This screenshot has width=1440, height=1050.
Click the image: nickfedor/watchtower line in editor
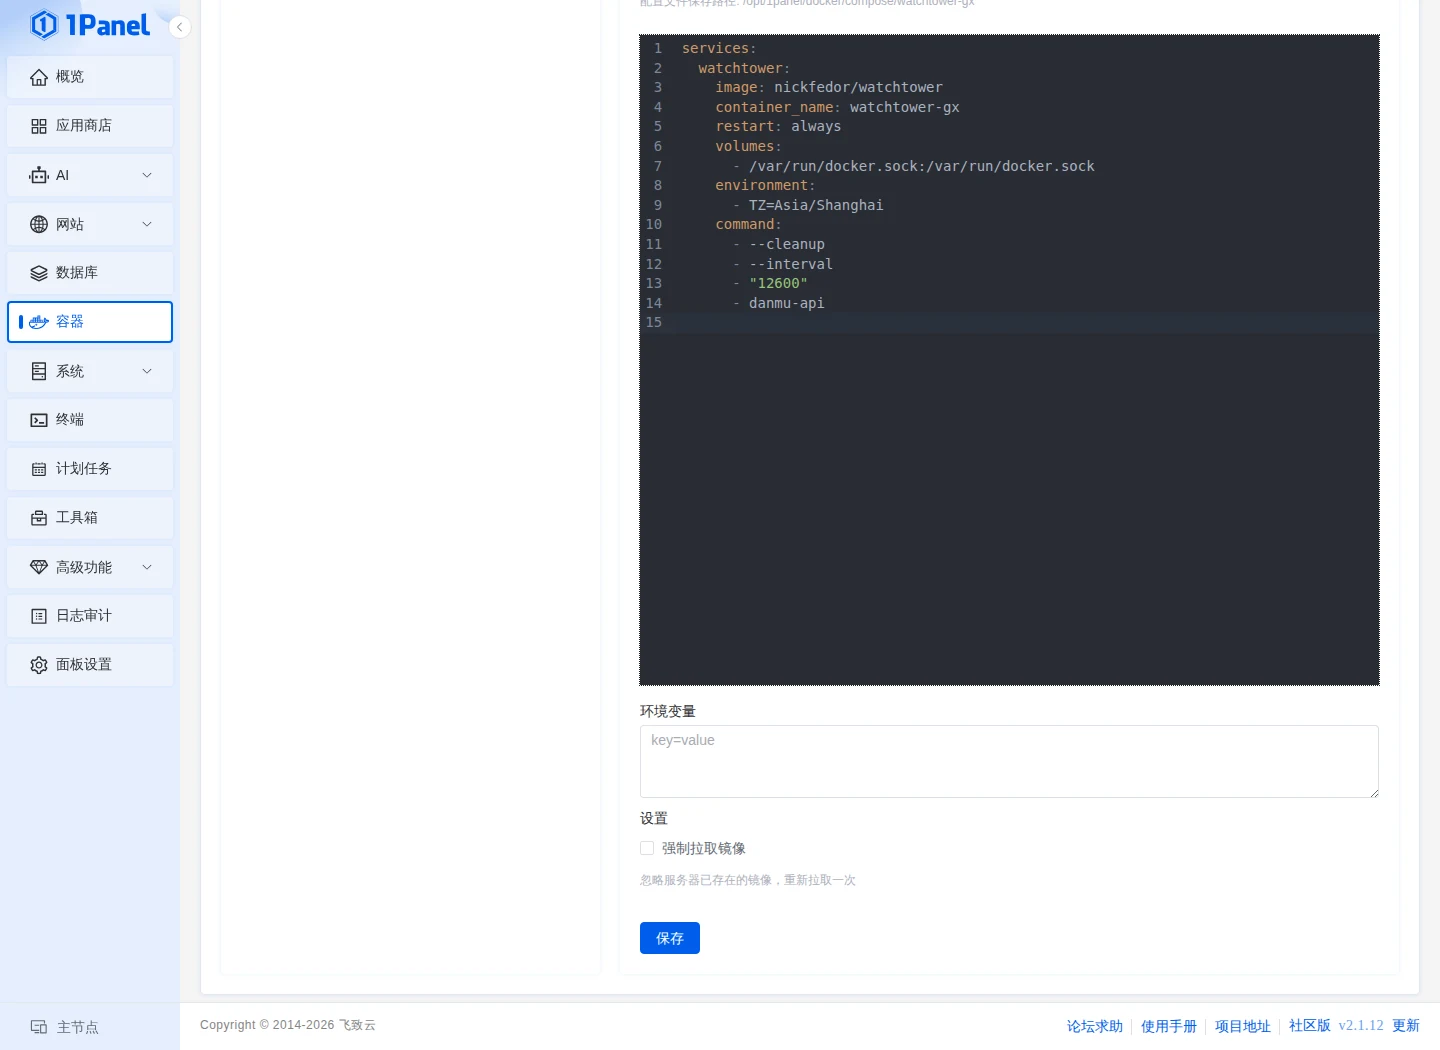[x=828, y=87]
